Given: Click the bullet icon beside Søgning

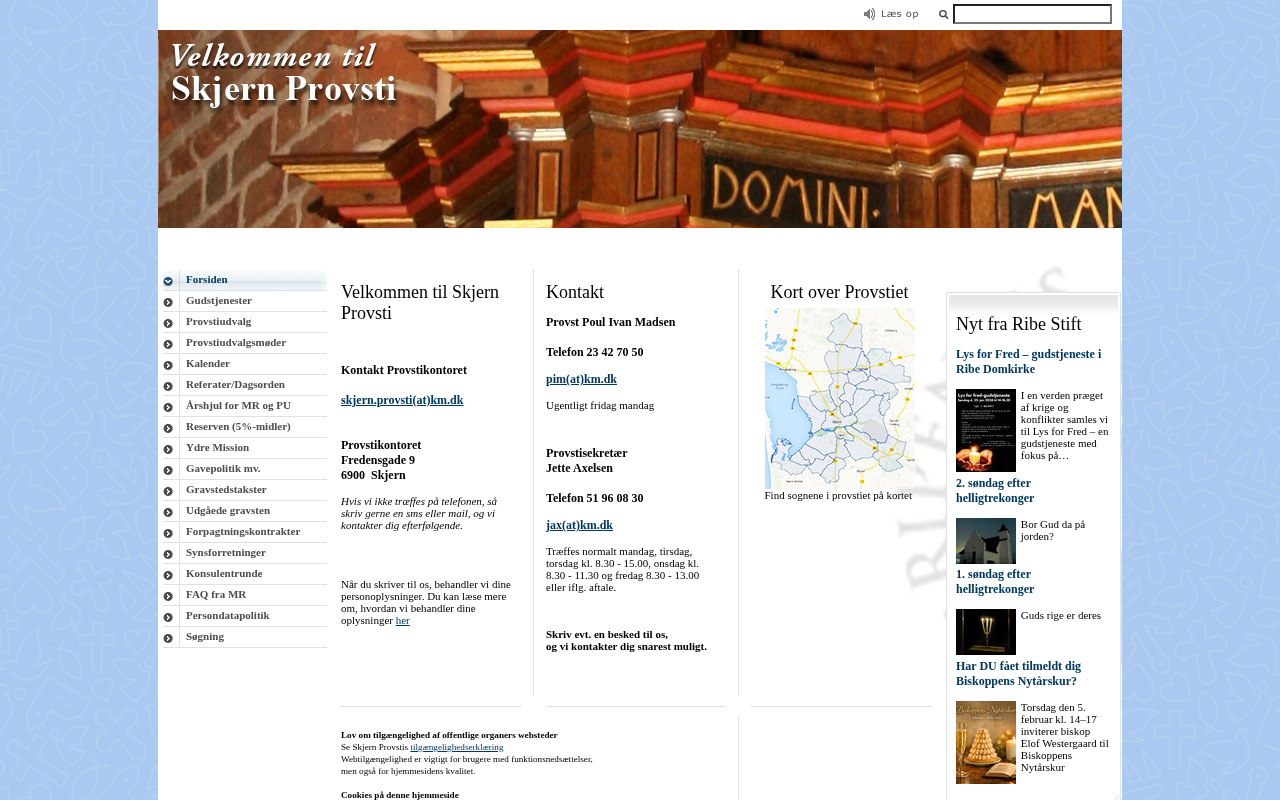Looking at the screenshot, I should point(168,638).
